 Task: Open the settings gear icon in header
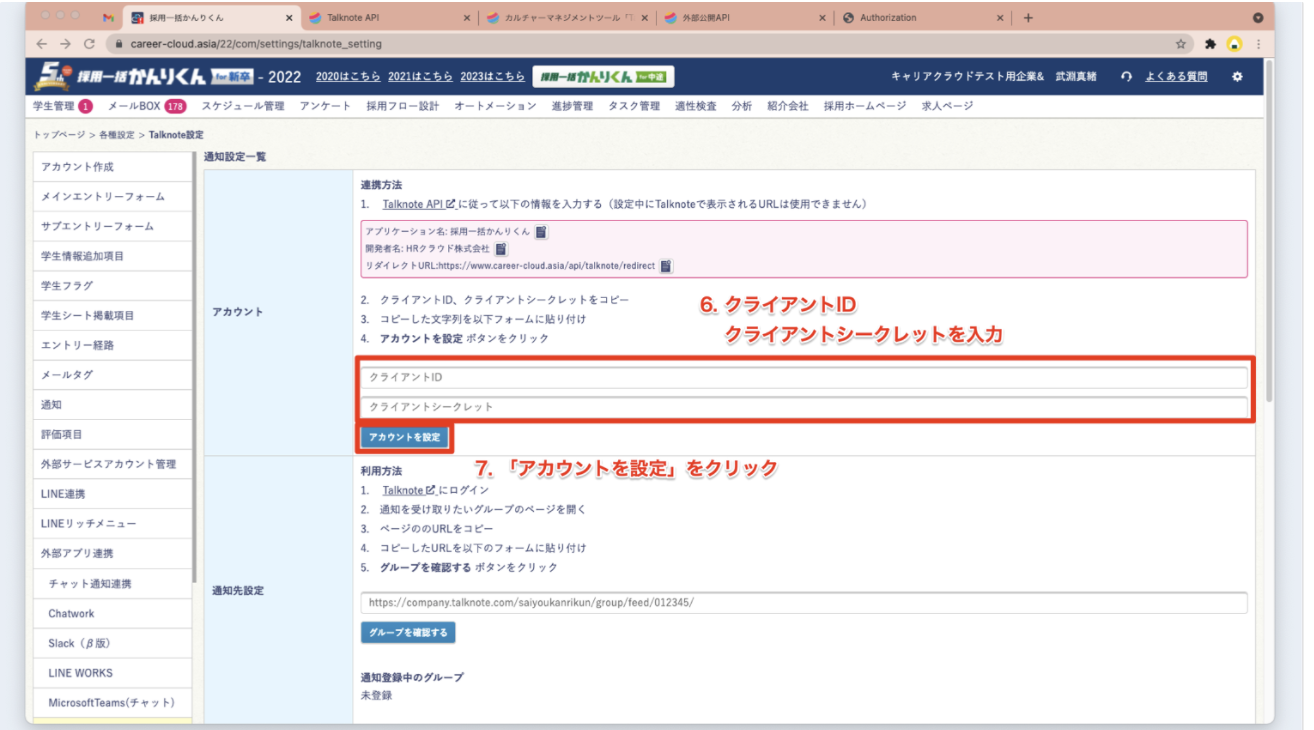click(1237, 77)
